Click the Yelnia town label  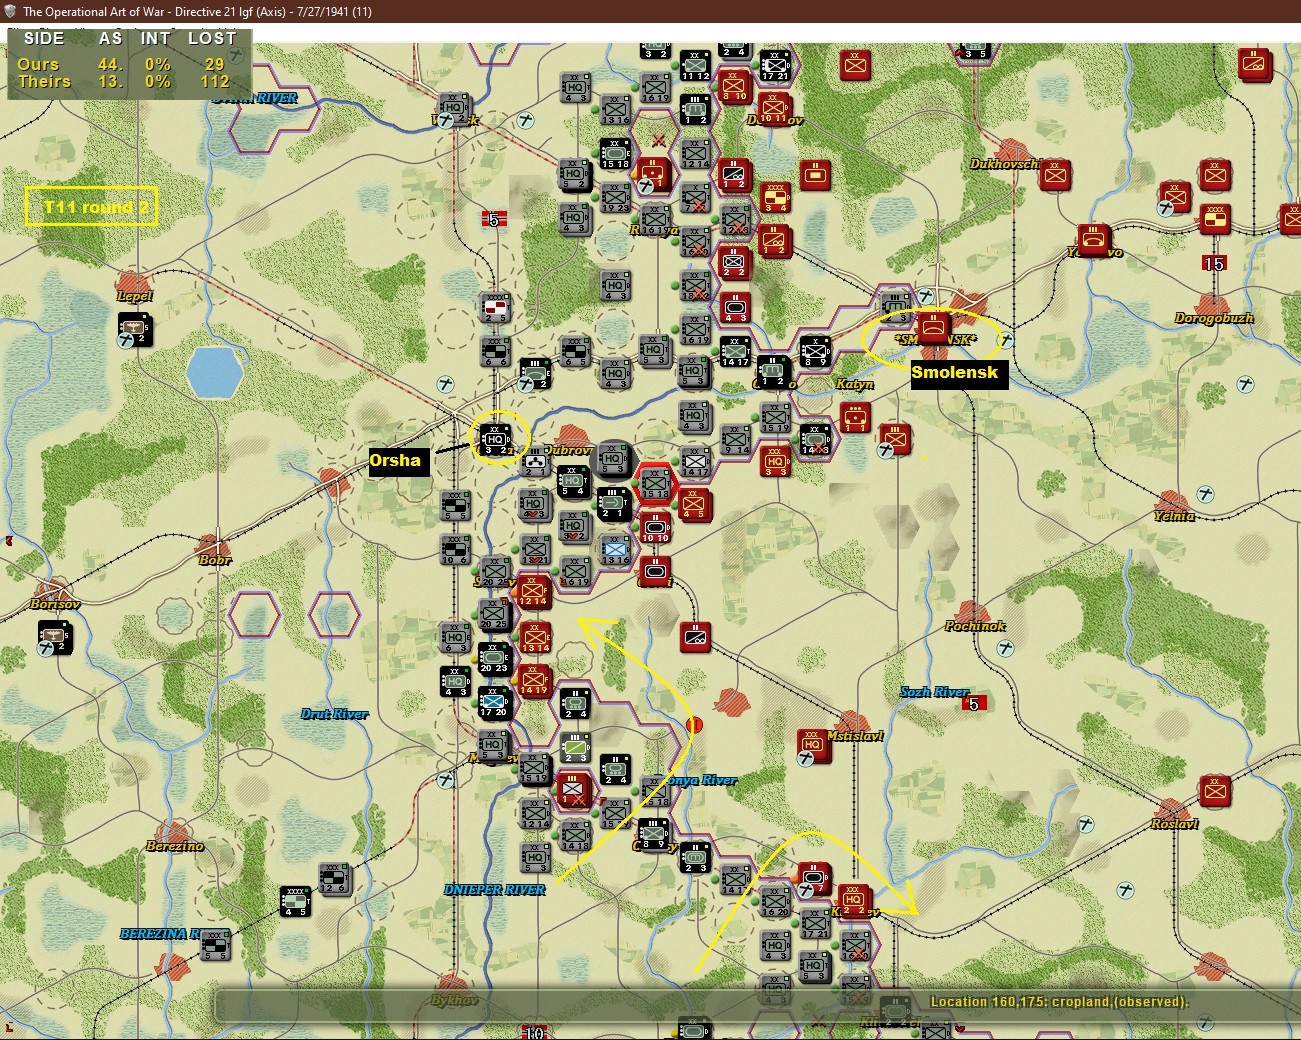point(1174,516)
